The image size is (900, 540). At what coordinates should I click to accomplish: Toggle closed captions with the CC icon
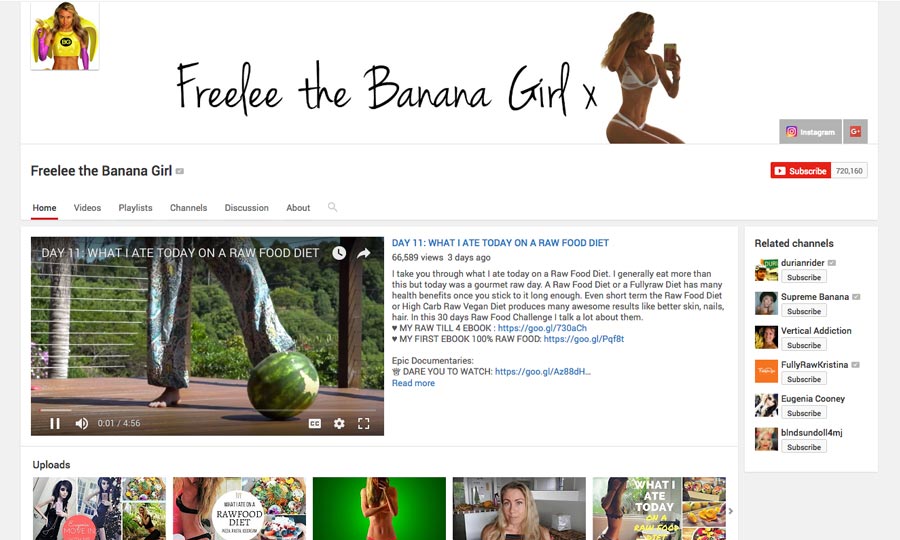[x=315, y=424]
